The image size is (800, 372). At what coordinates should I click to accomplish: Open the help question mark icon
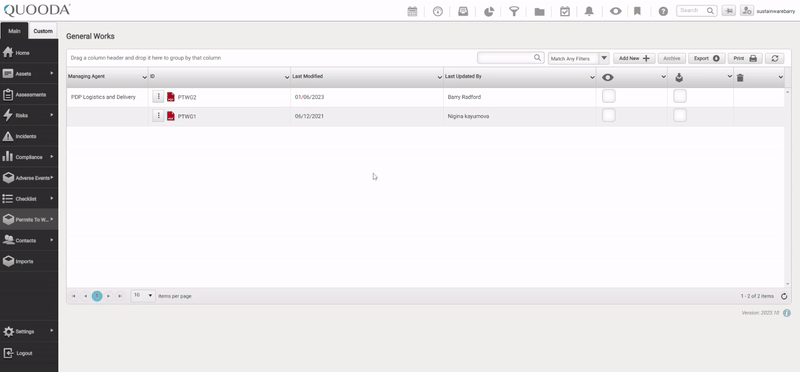pyautogui.click(x=663, y=11)
